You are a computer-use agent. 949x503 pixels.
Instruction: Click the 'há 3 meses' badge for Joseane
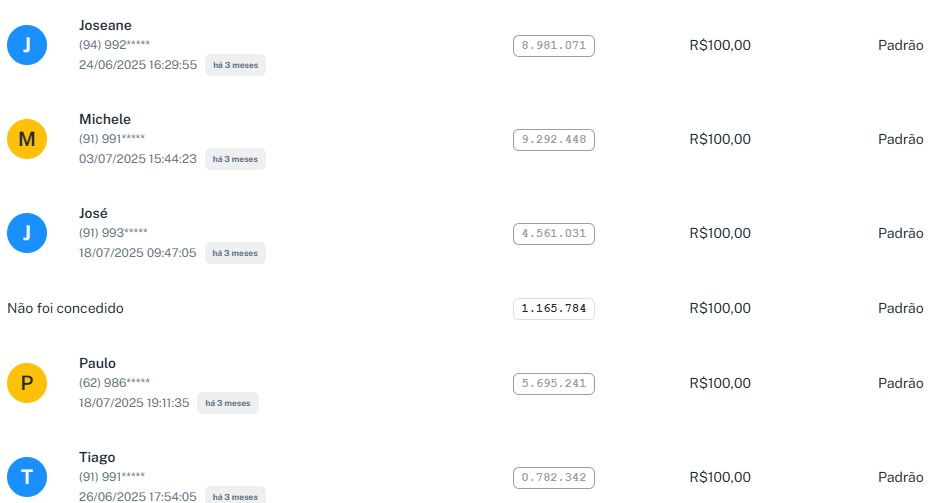pyautogui.click(x=235, y=65)
